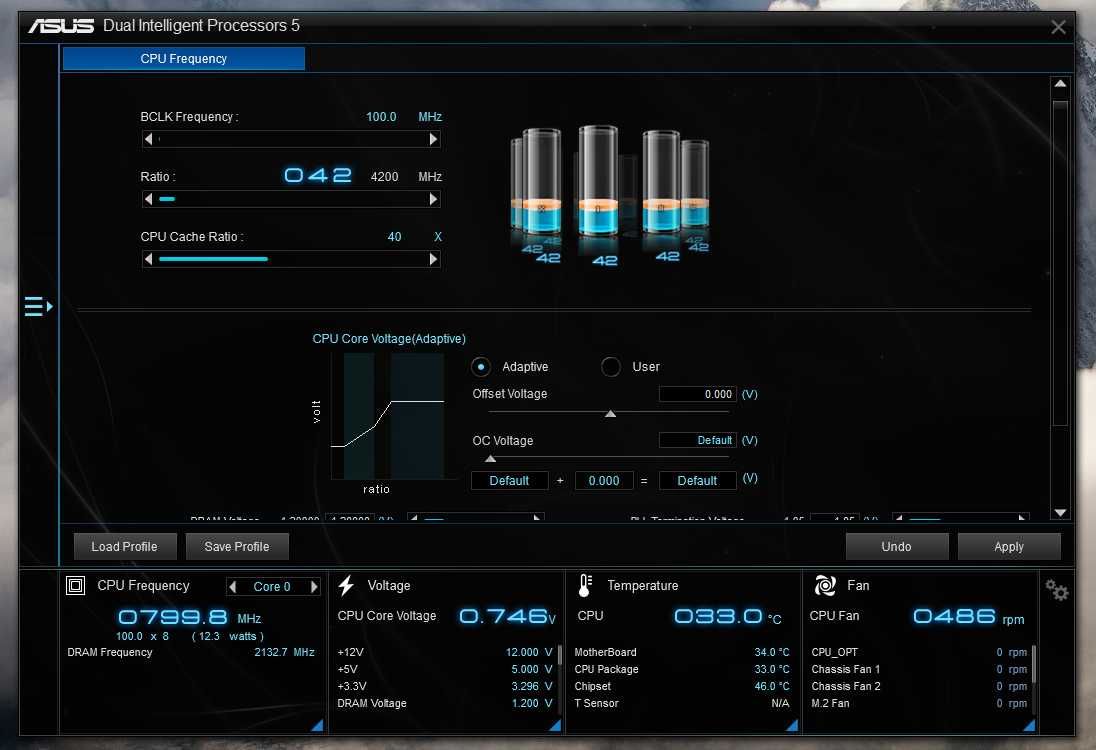Click the CPU_OPT fan row
1096x750 pixels.
tap(919, 652)
